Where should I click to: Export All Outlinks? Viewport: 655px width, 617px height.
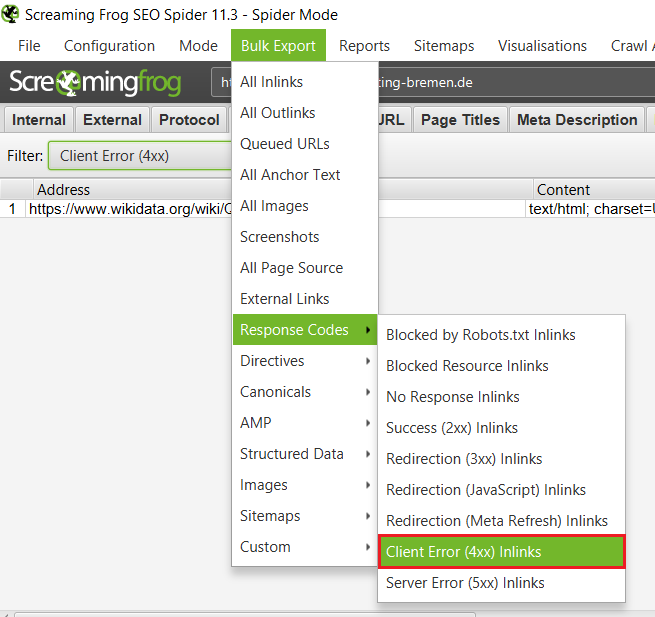(305, 113)
